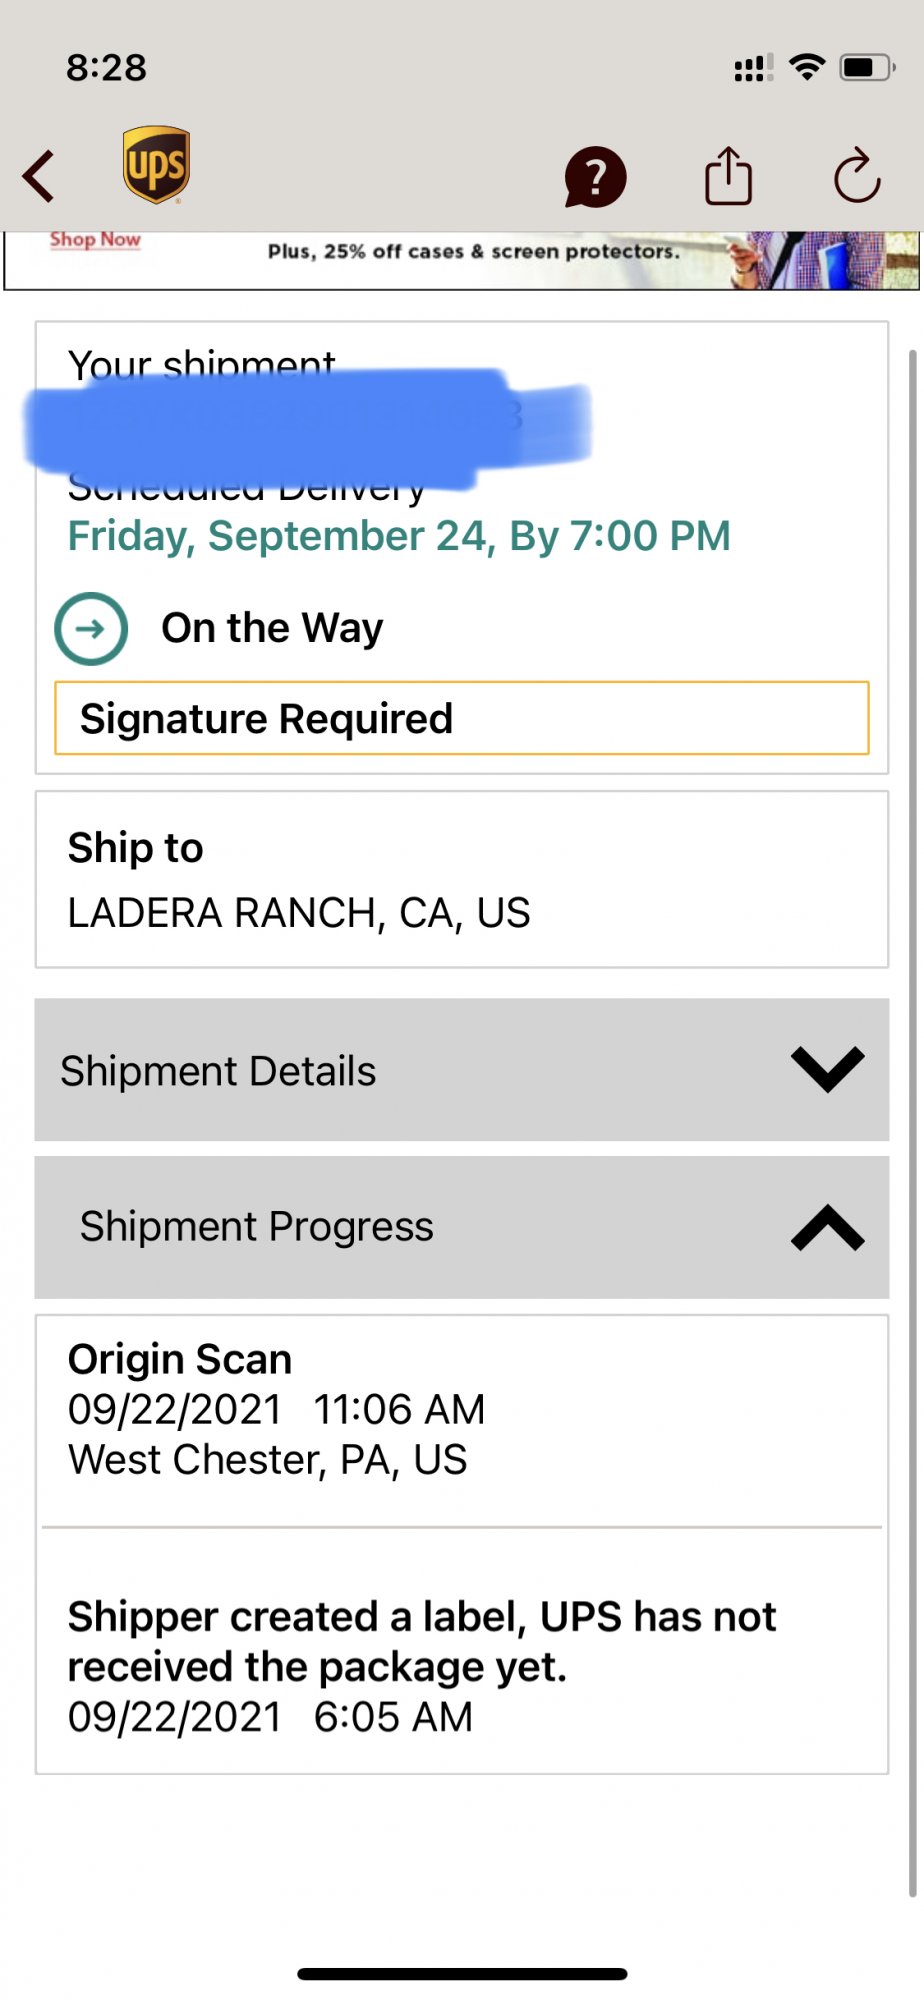The image size is (924, 2000).
Task: Click the Shop Now link
Action: pos(95,240)
